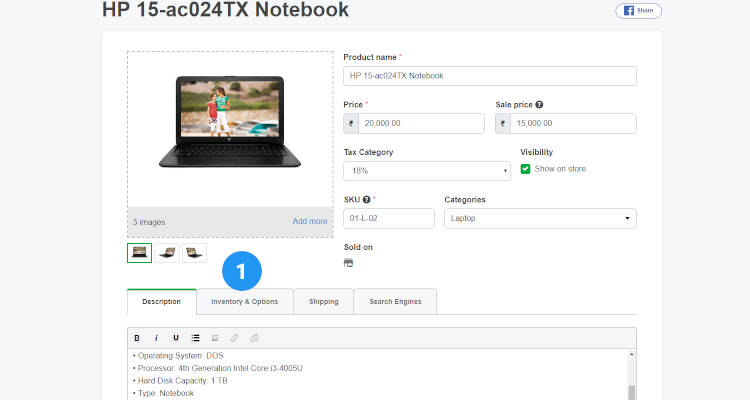Toggle underline formatting in editor toolbar
Screen dimensions: 750x400
(x=176, y=338)
